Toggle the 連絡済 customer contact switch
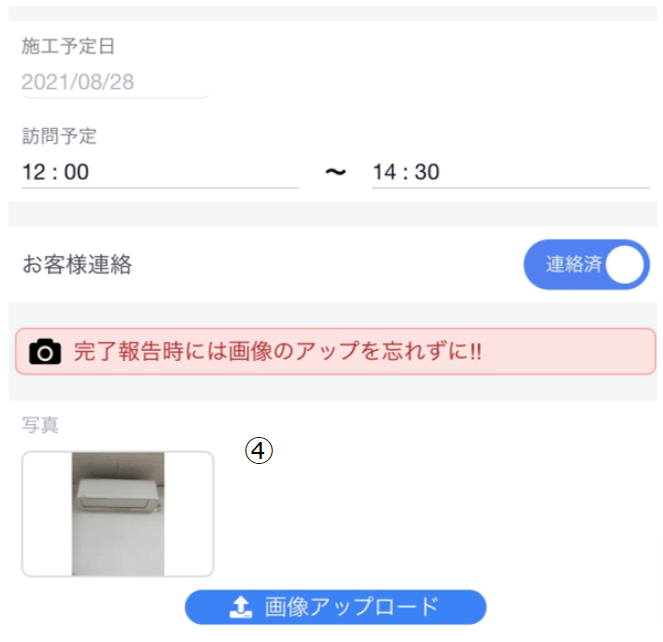The width and height of the screenshot is (663, 642). pyautogui.click(x=586, y=265)
